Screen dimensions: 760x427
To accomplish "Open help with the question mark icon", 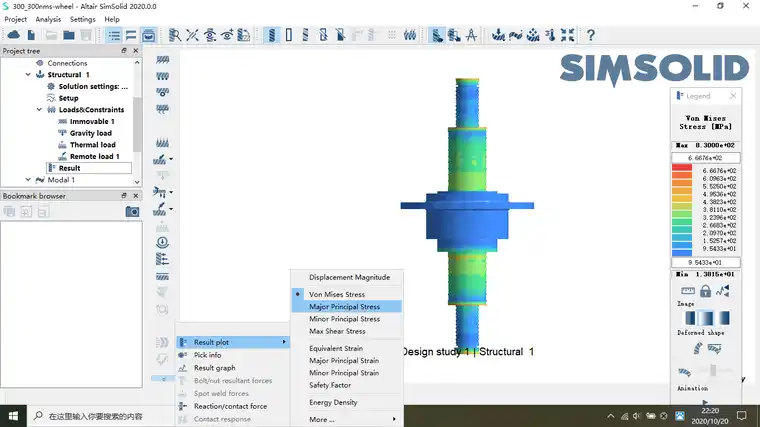I will click(590, 35).
